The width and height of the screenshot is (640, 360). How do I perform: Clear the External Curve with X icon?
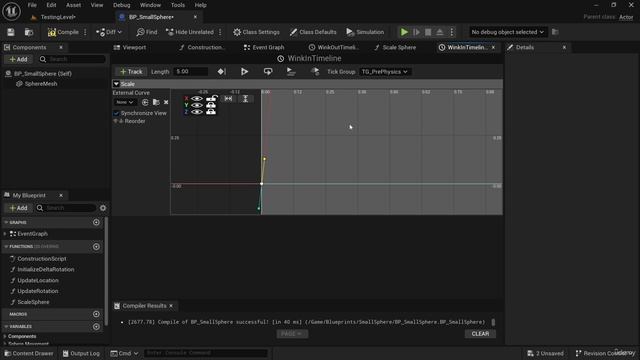[x=166, y=102]
